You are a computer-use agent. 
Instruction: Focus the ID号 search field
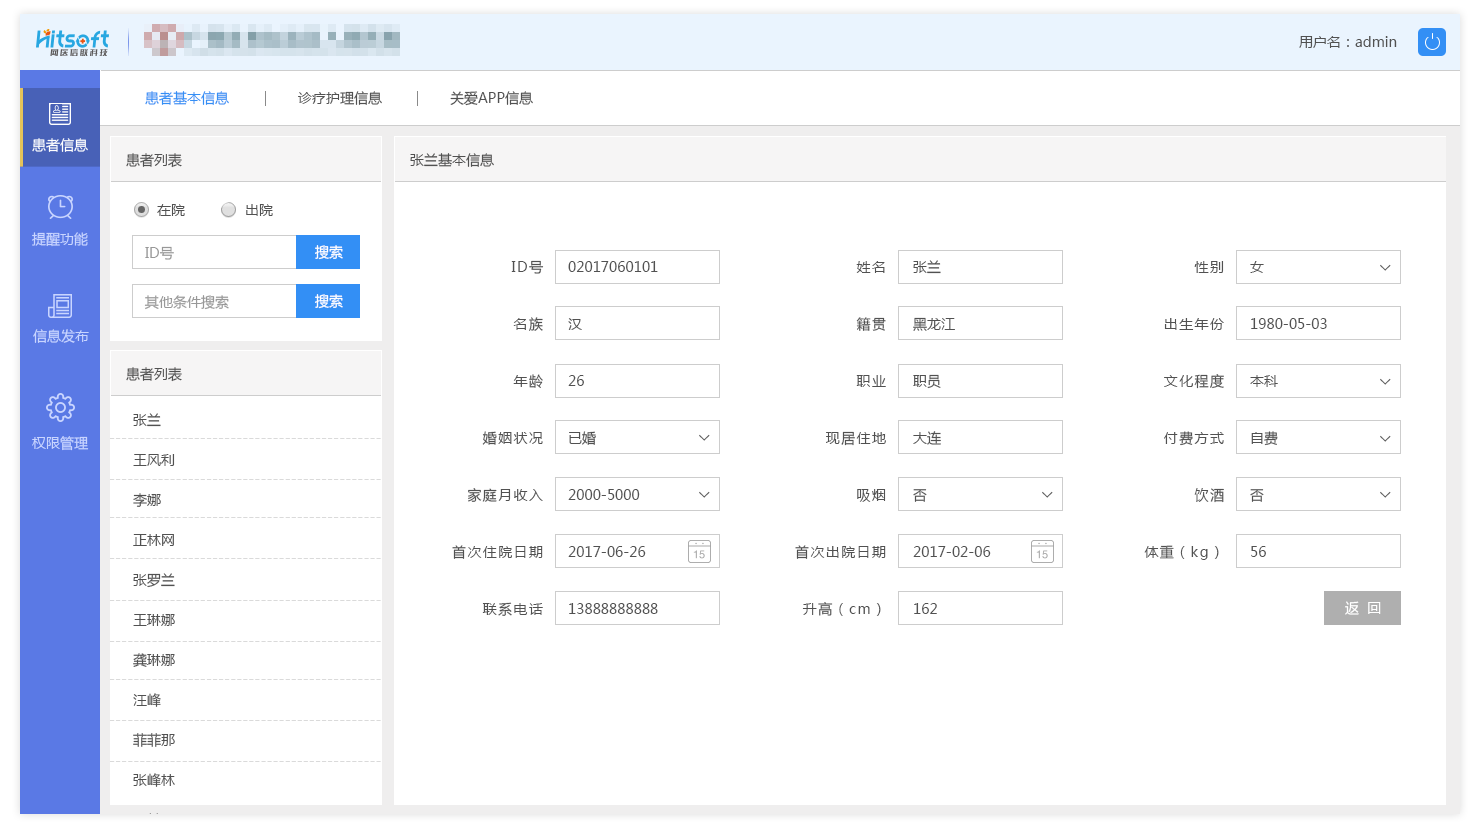click(x=214, y=252)
